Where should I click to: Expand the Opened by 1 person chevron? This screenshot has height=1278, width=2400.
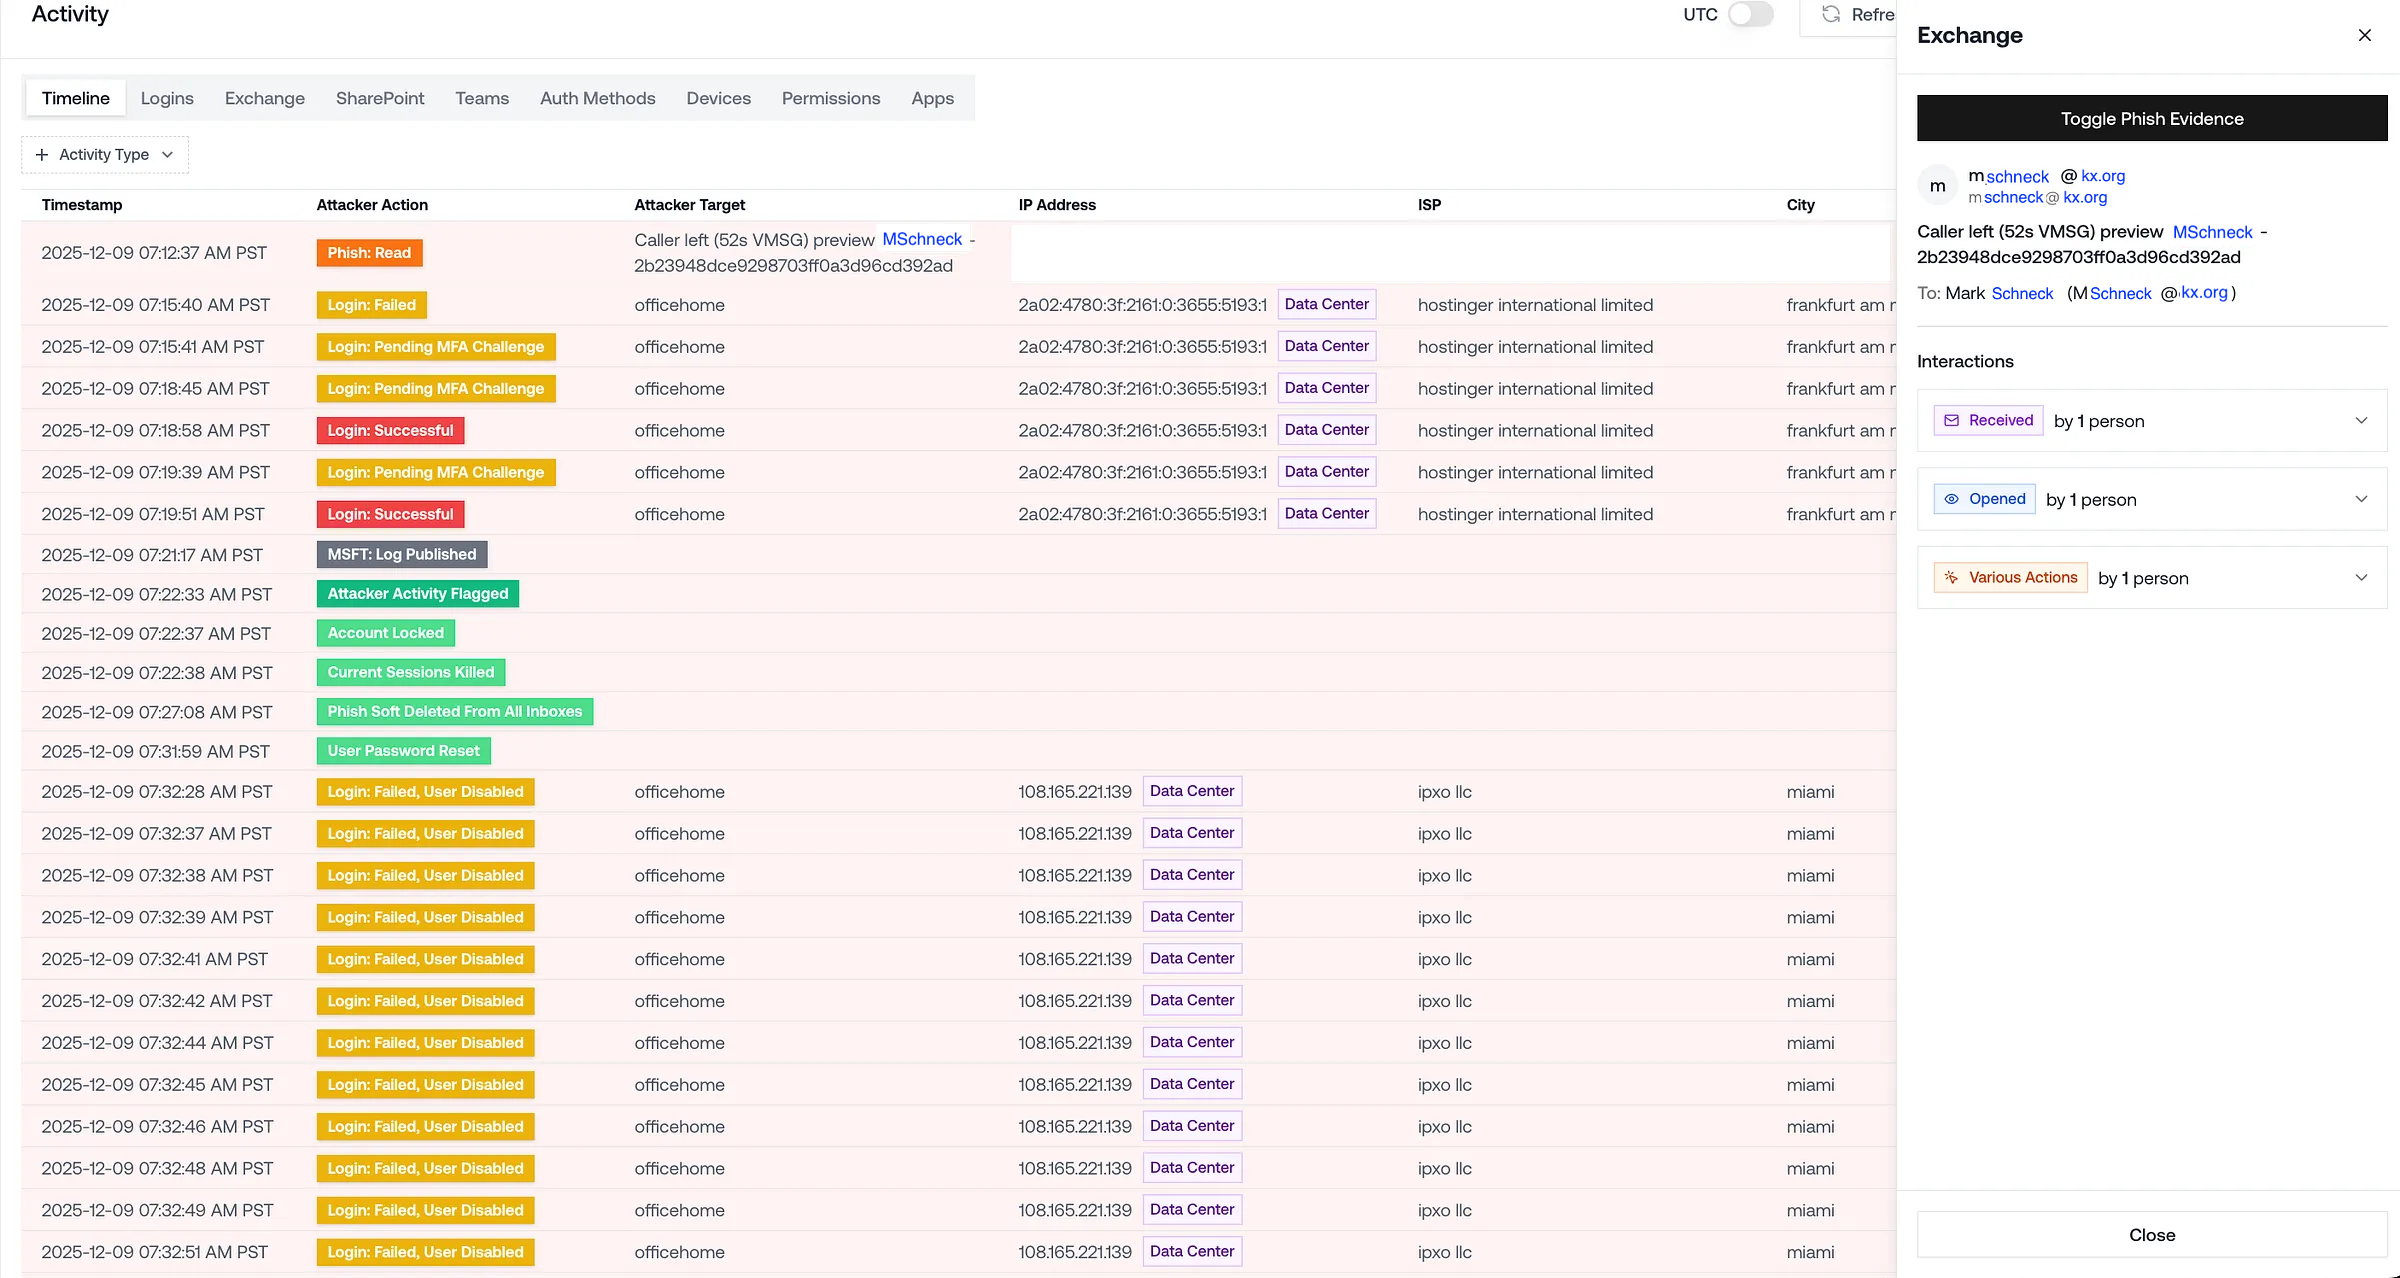click(x=2361, y=499)
